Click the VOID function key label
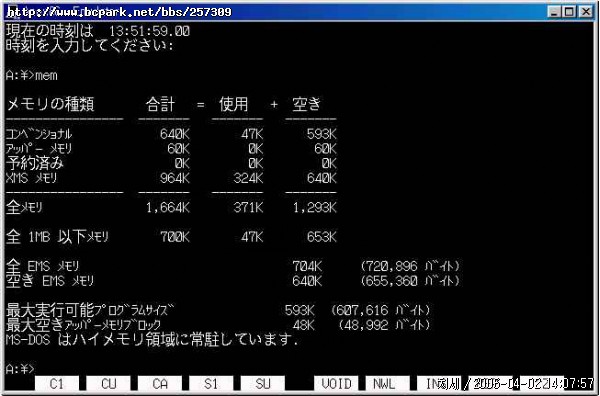This screenshot has width=600, height=396. tap(336, 383)
